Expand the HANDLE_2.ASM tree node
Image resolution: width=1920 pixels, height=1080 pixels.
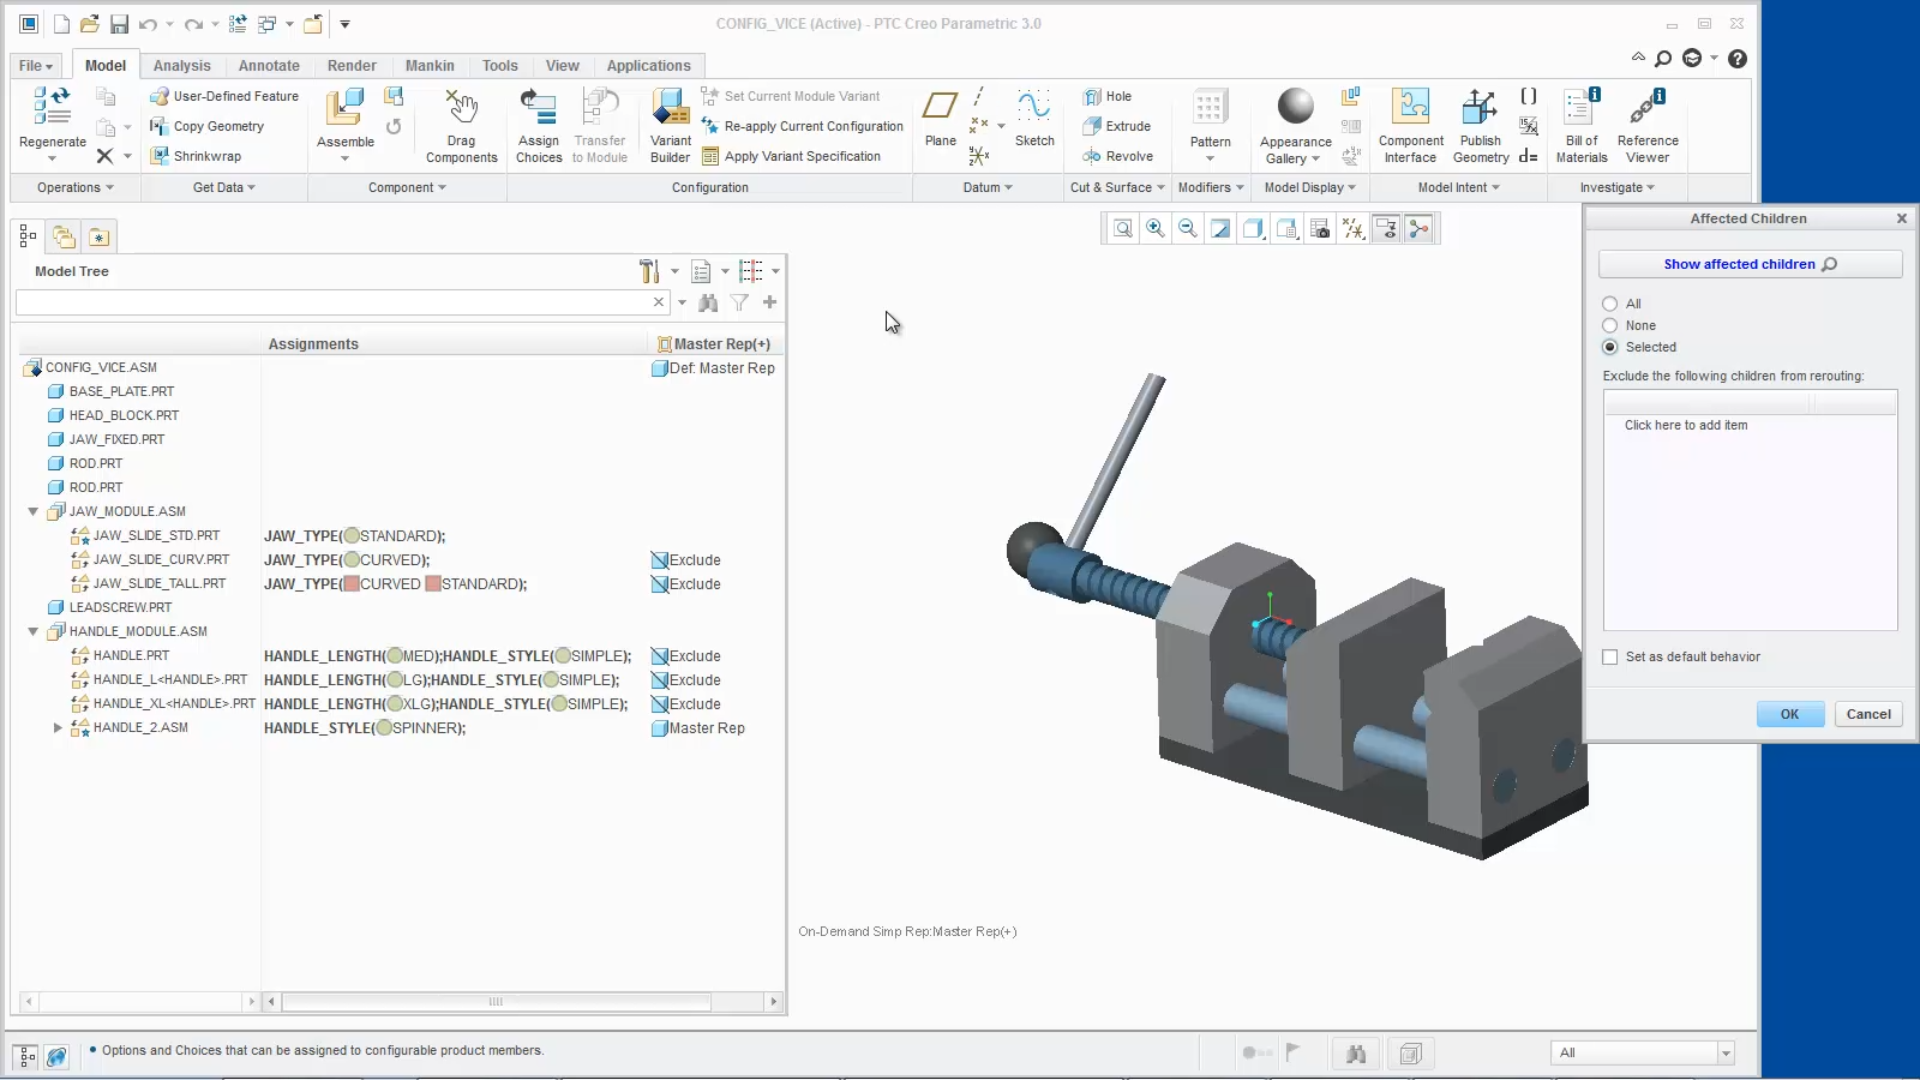(x=57, y=727)
